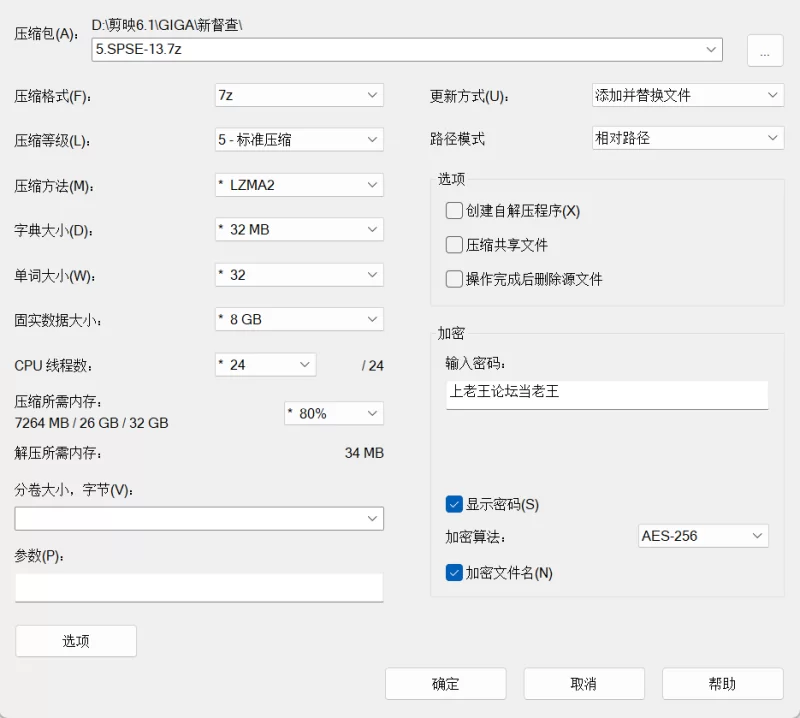
Task: Enable 压缩共享文件 checkbox
Action: click(454, 245)
